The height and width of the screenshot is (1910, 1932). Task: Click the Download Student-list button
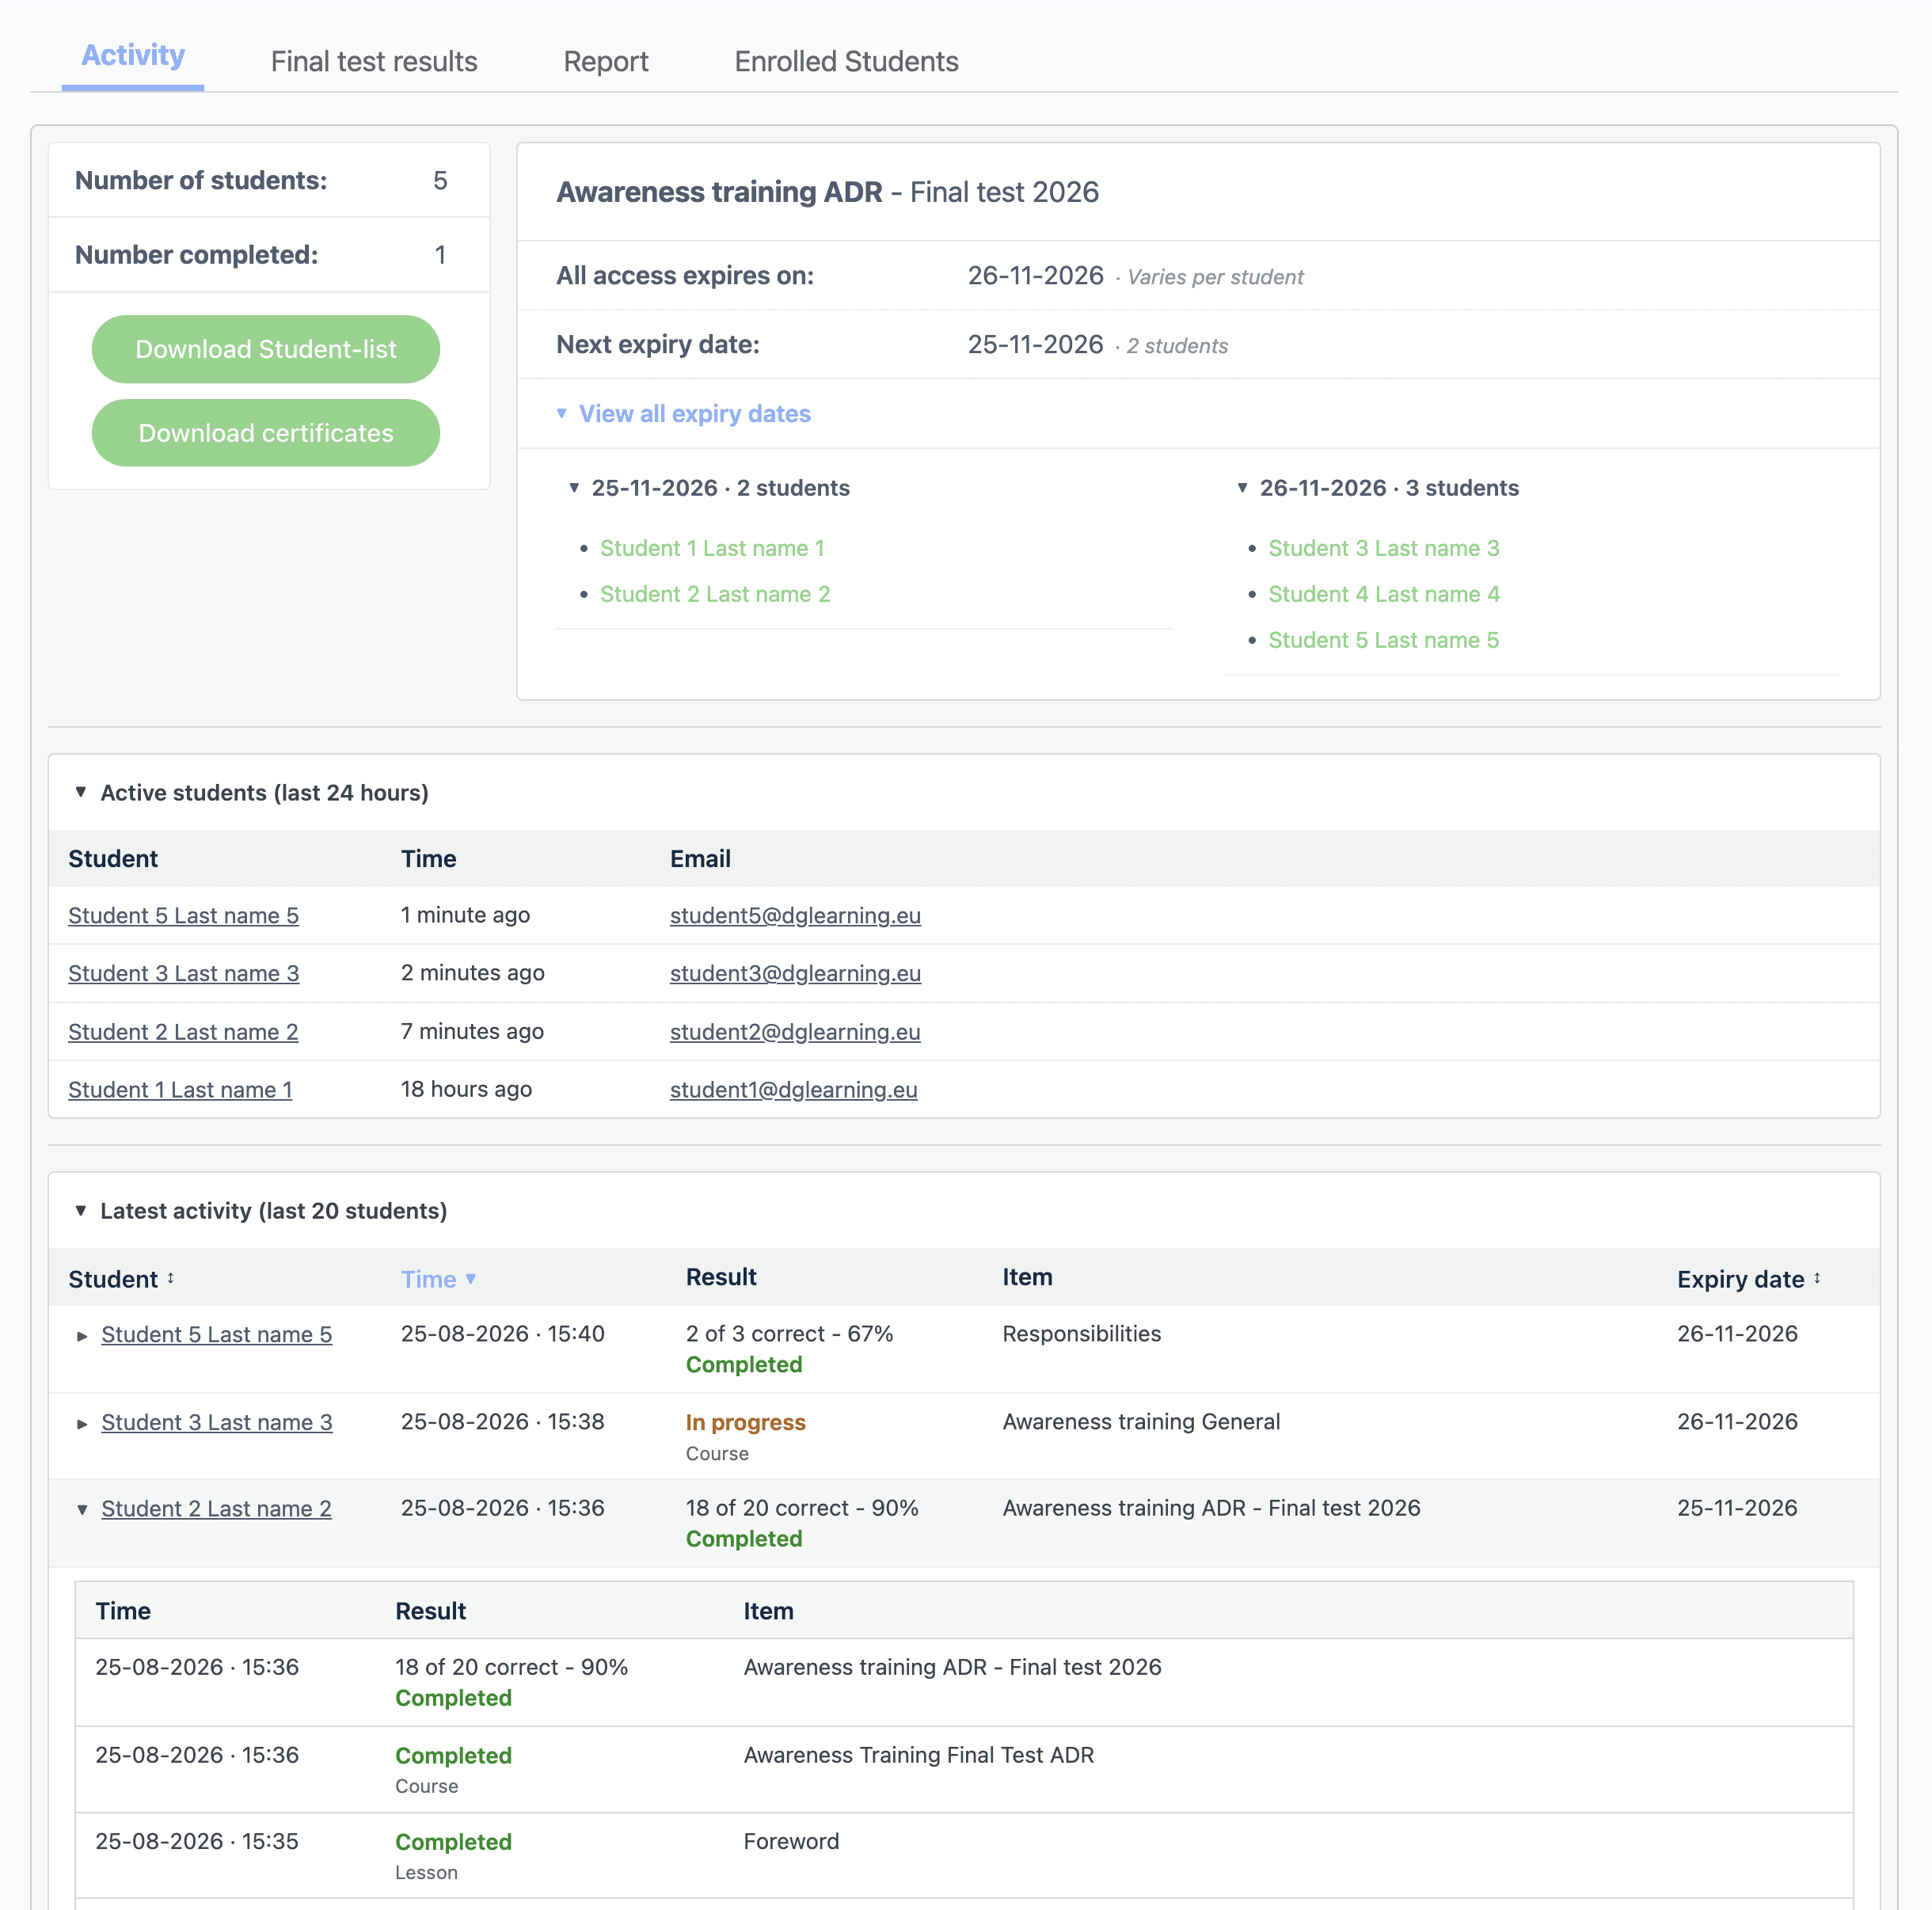(x=266, y=349)
